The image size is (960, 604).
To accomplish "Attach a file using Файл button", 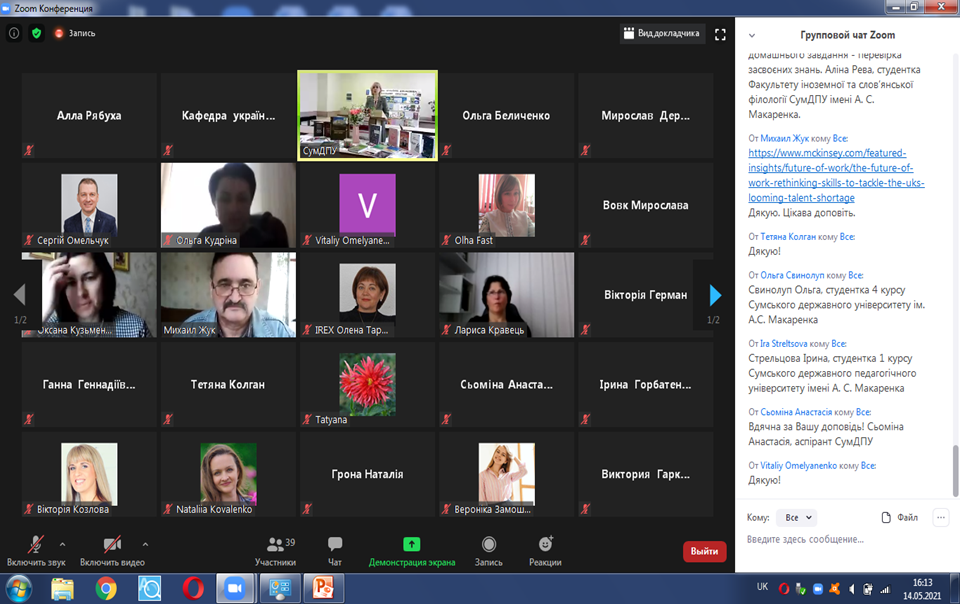I will tap(900, 518).
